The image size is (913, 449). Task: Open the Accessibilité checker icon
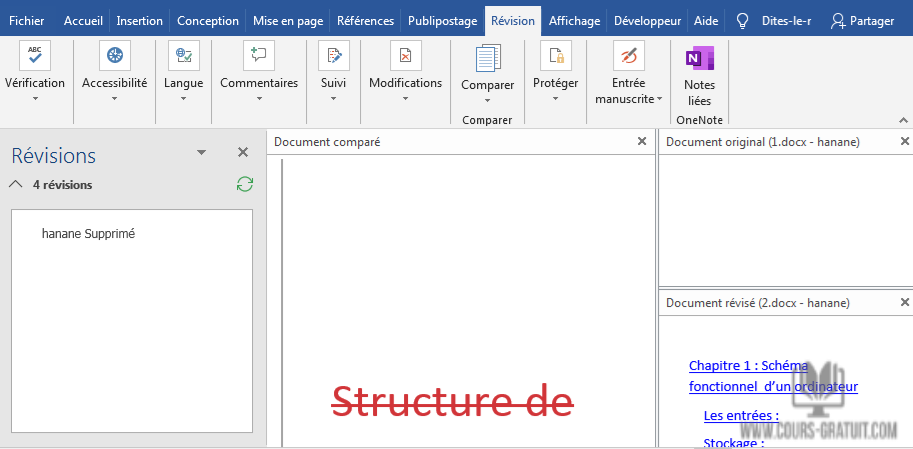tap(114, 56)
